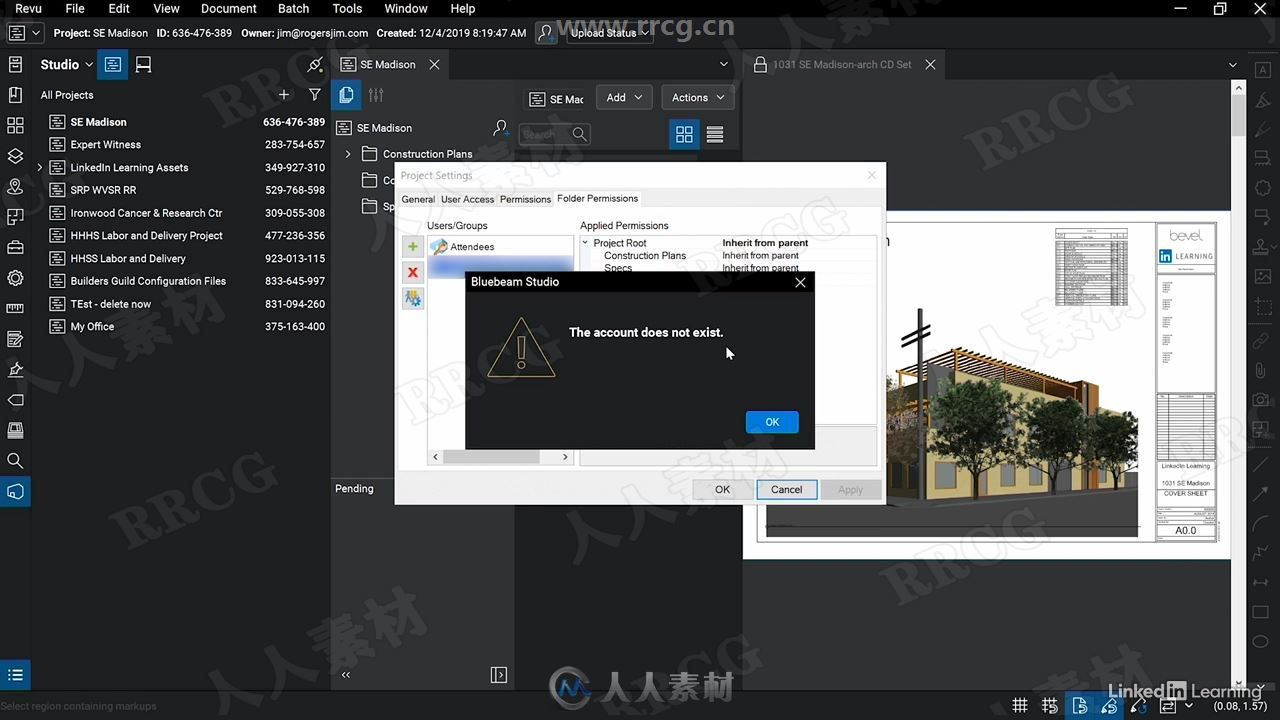
Task: Click OK in Project Settings dialog
Action: [x=722, y=489]
